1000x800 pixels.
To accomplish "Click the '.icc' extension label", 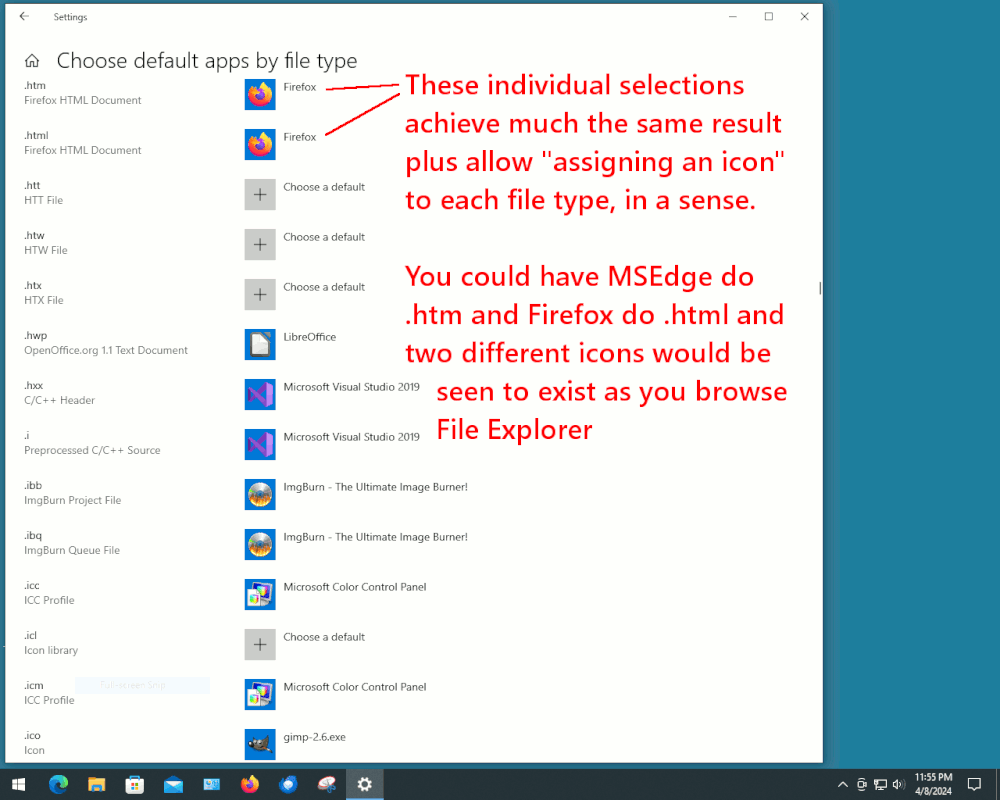I will [x=32, y=586].
